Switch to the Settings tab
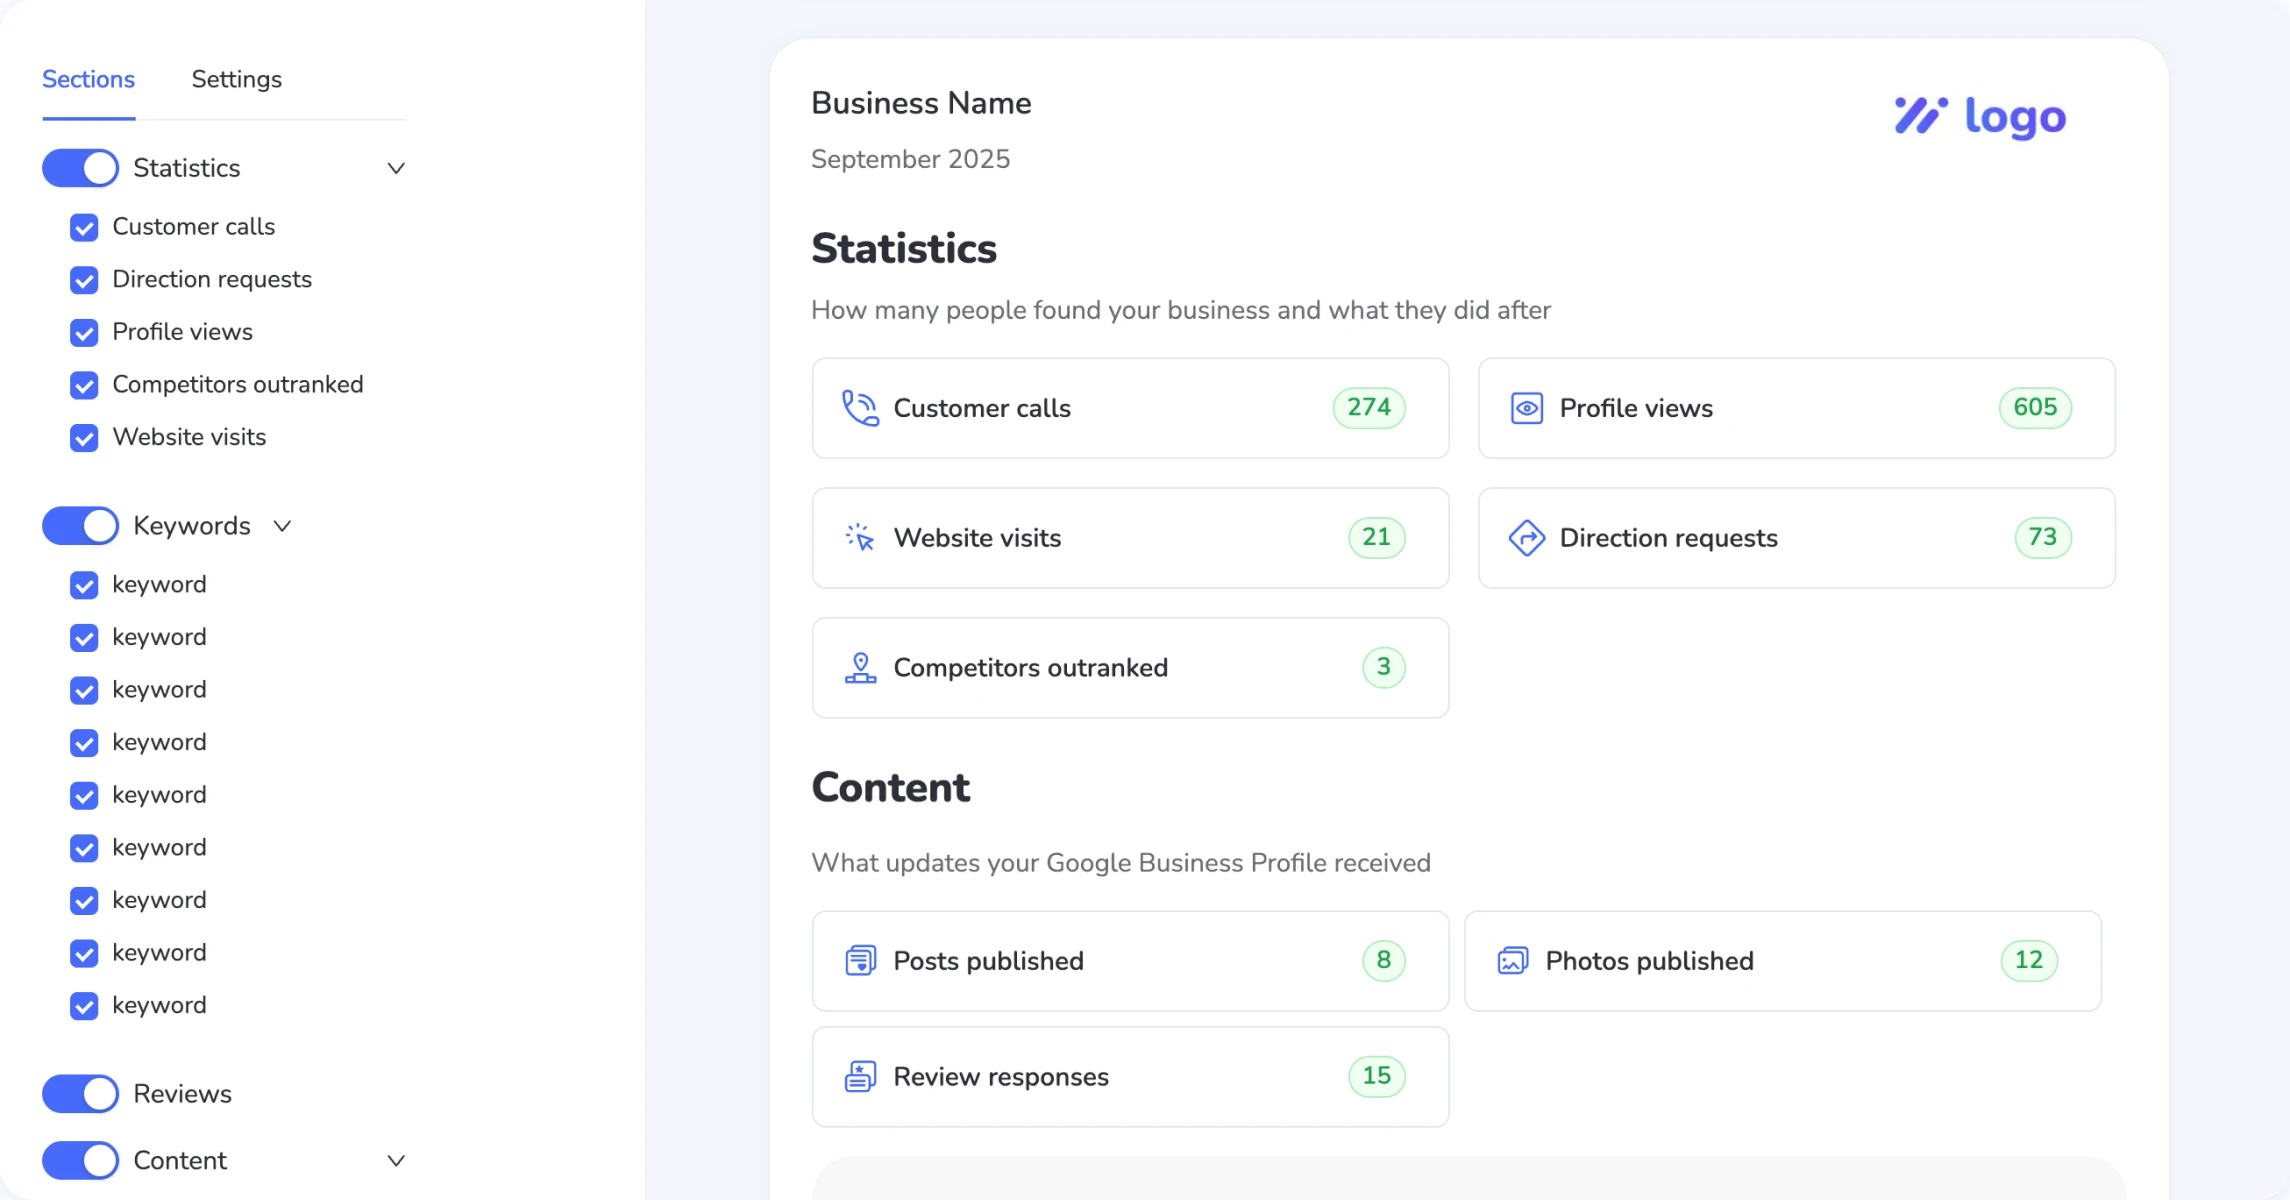 (x=236, y=80)
